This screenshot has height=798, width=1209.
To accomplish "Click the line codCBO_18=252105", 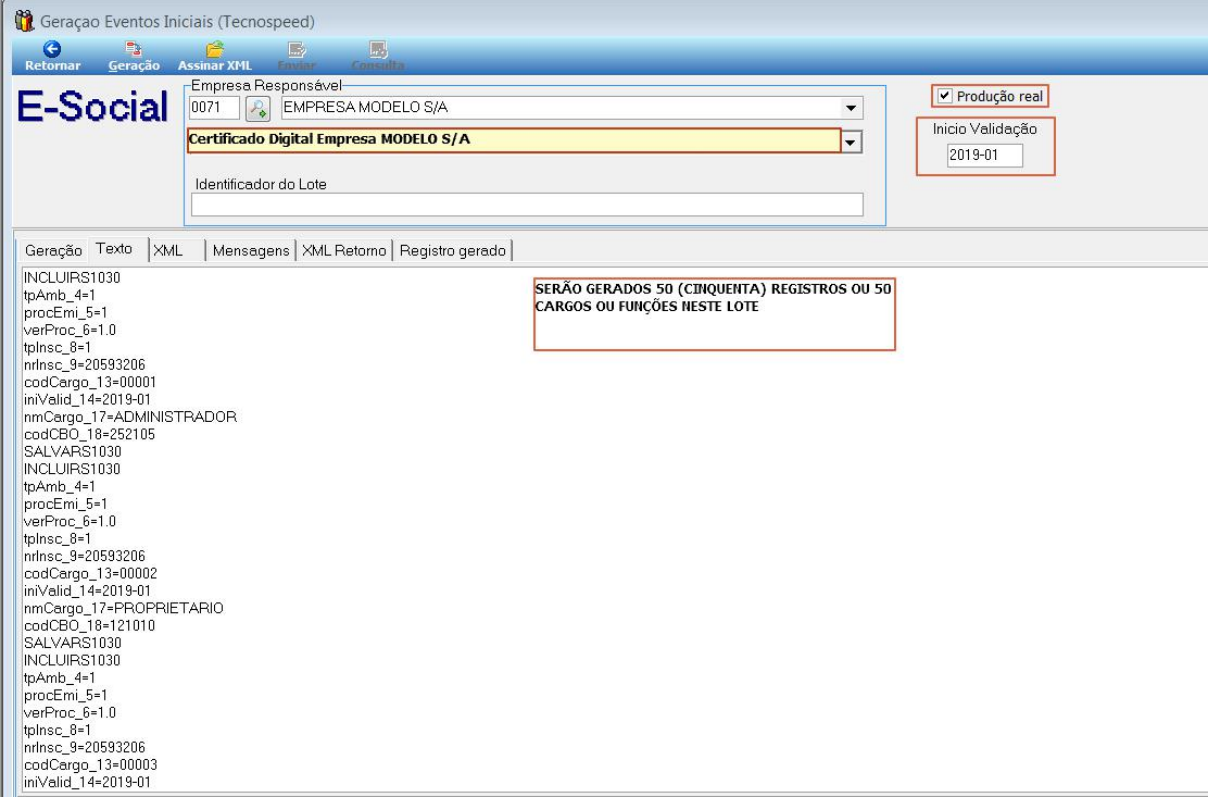I will tap(89, 434).
